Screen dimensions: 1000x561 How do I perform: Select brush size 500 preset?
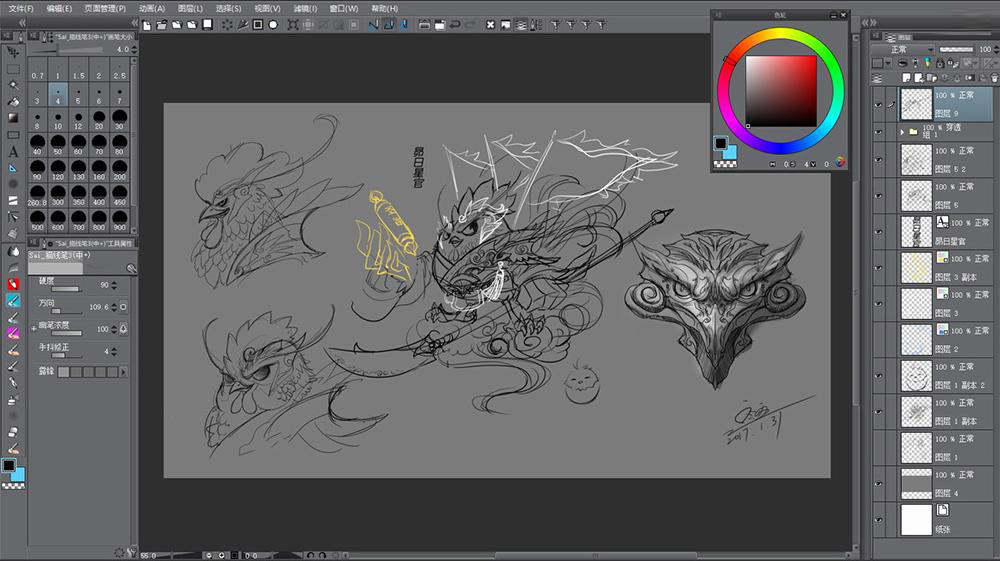tap(38, 221)
